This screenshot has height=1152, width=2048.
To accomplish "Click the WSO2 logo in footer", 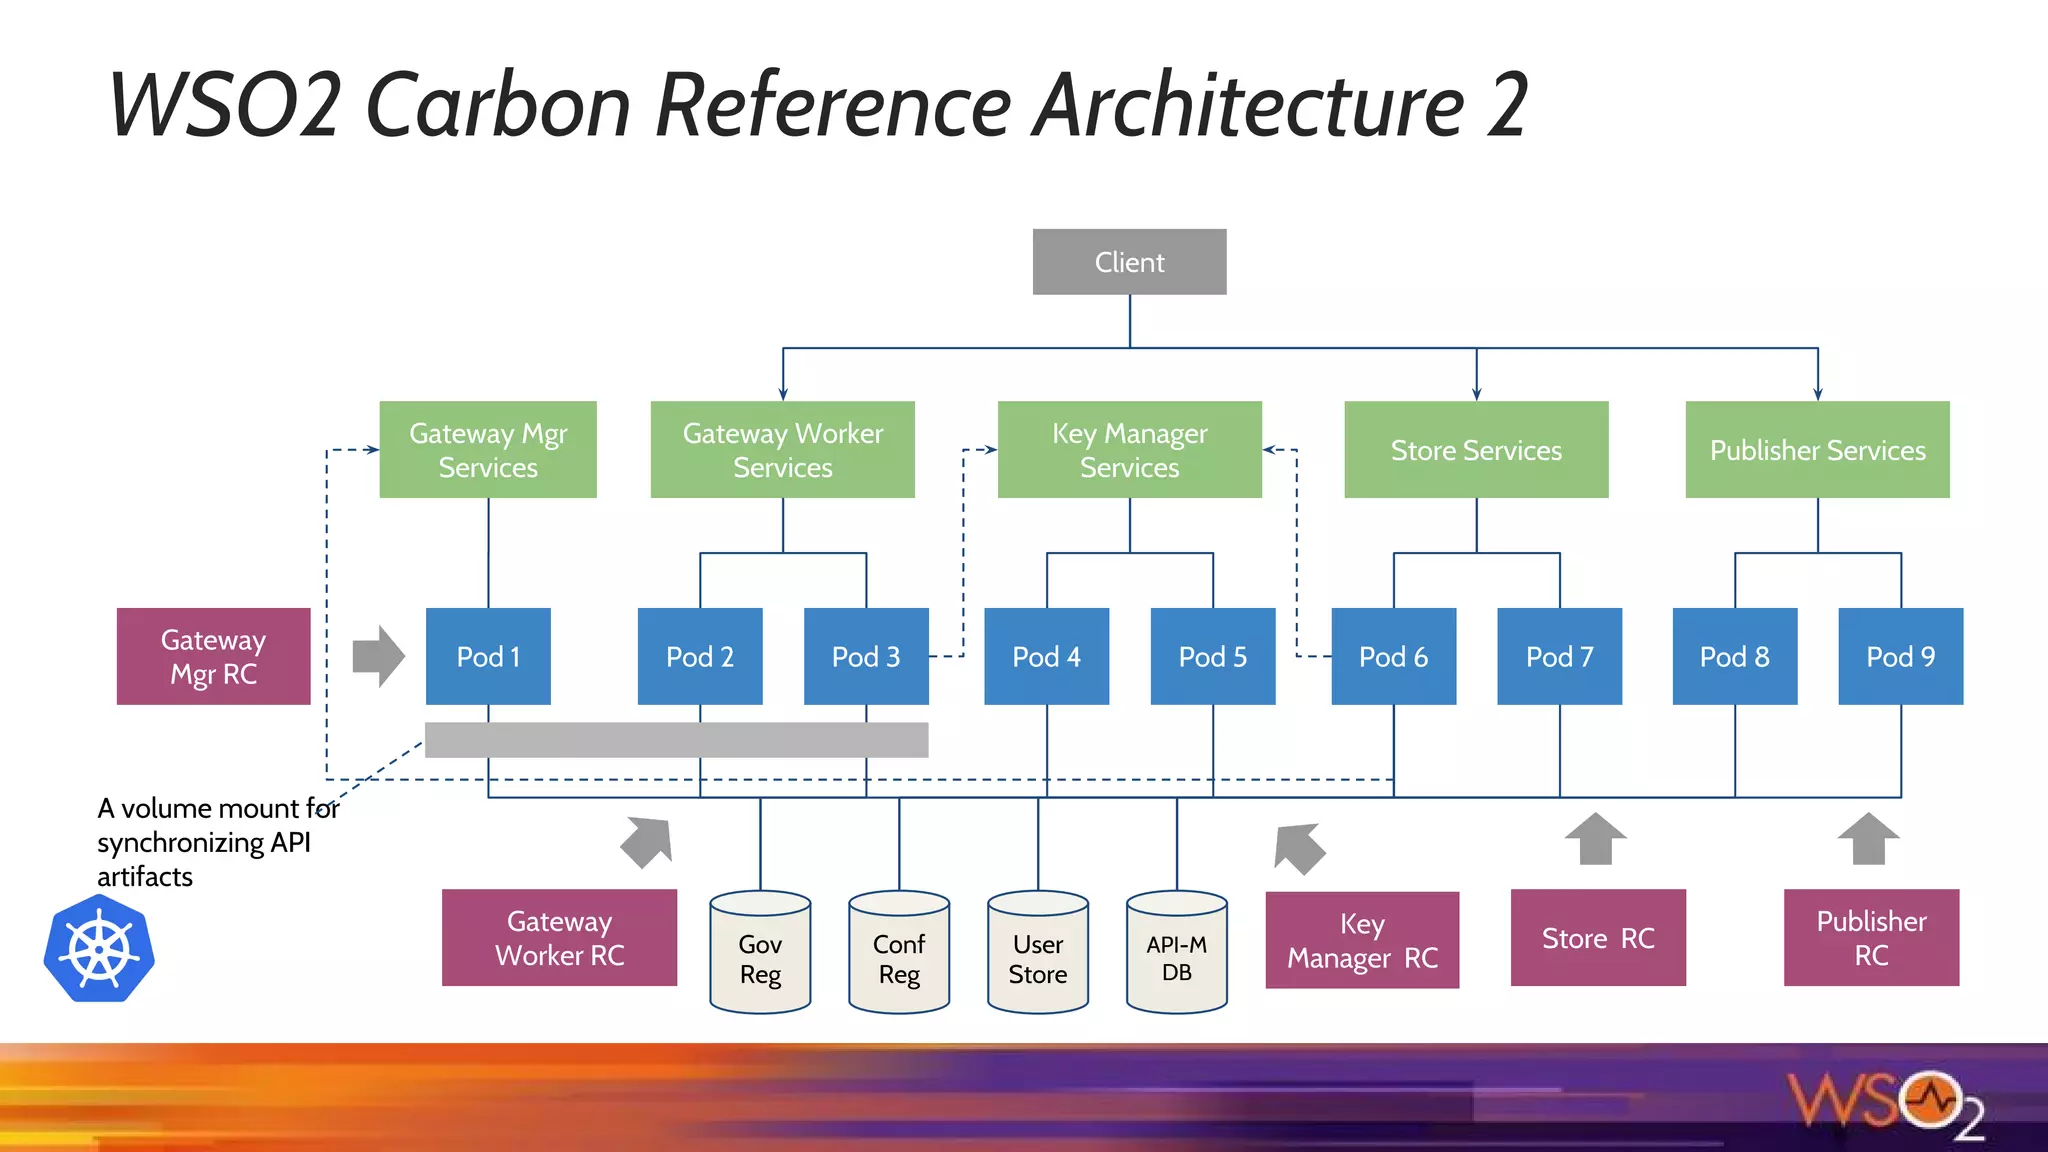I will coord(1885,1104).
